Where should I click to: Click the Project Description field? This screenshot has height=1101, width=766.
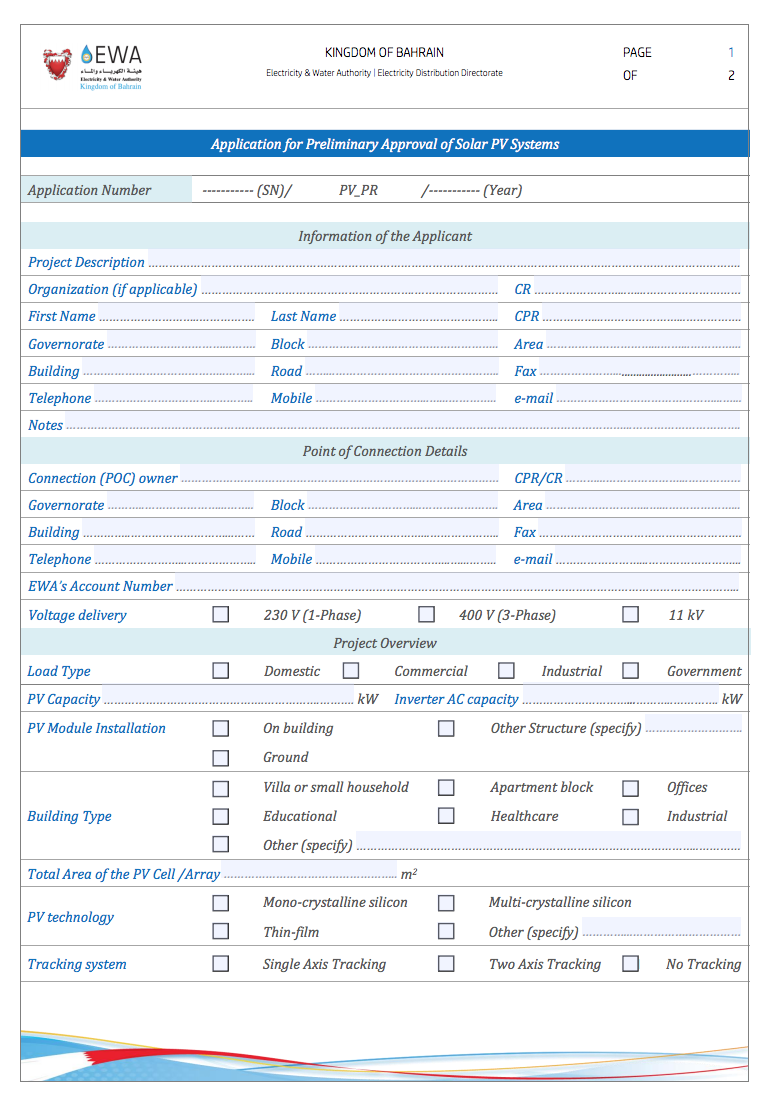(x=444, y=260)
